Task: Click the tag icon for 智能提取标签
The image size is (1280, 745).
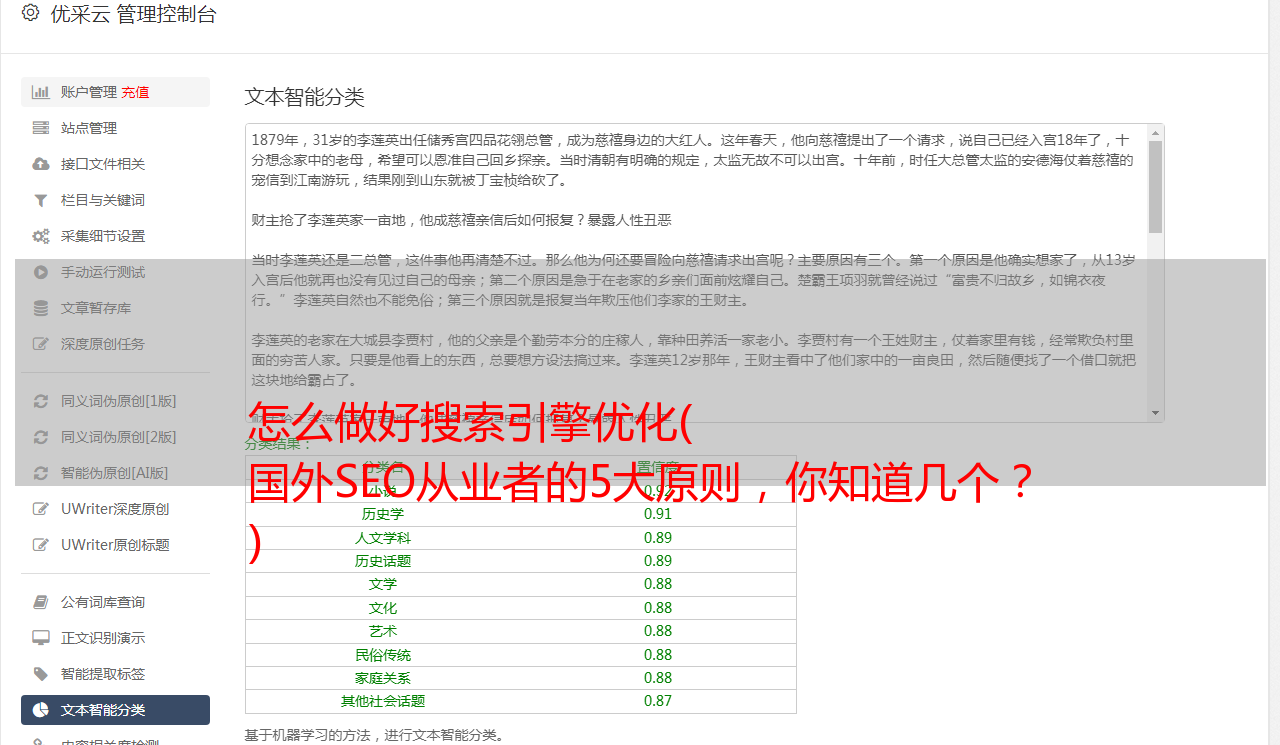Action: (41, 674)
